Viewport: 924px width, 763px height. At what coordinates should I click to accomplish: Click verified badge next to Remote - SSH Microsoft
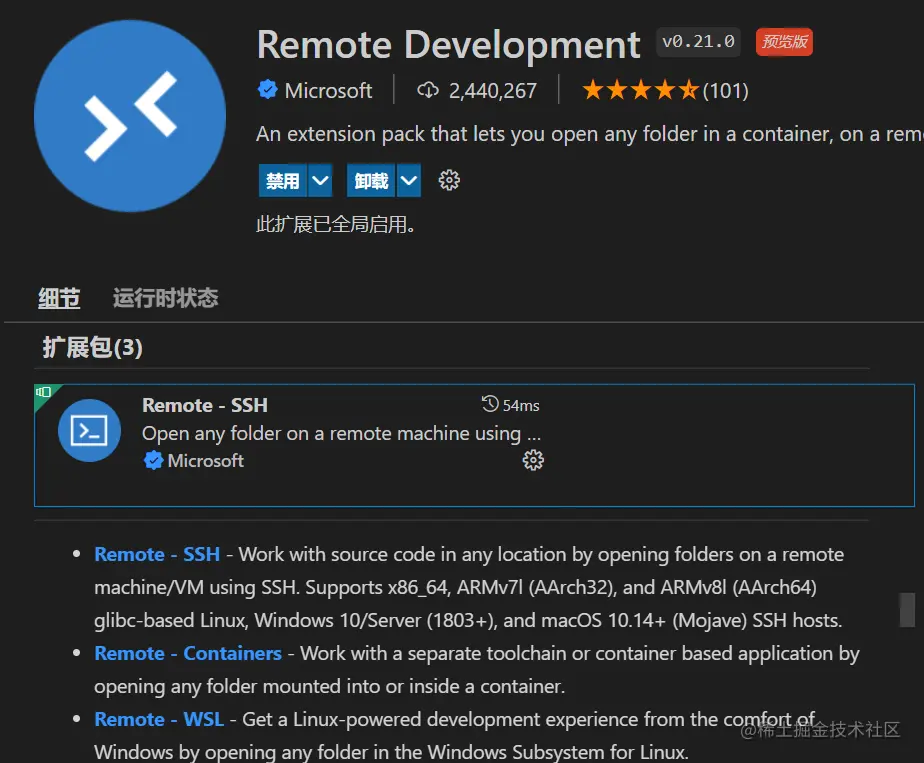(153, 460)
